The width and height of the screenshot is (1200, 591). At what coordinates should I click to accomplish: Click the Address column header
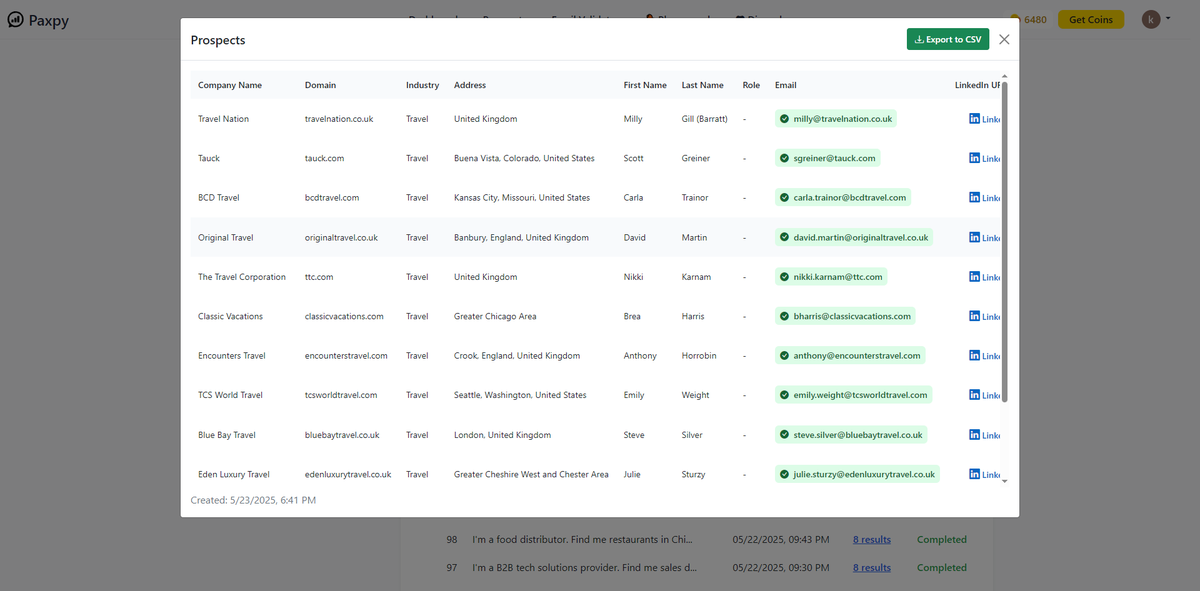point(470,85)
